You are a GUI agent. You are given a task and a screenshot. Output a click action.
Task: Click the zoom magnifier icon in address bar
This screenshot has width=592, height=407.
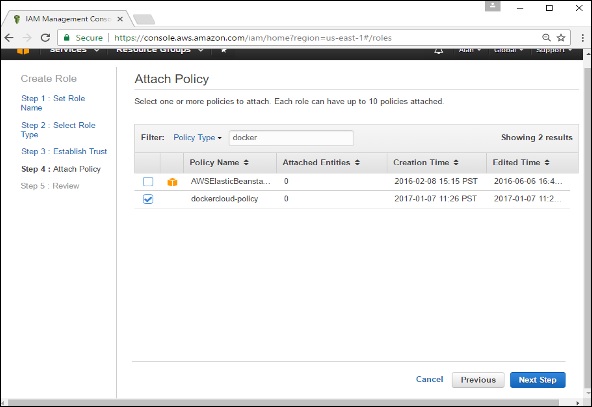546,37
